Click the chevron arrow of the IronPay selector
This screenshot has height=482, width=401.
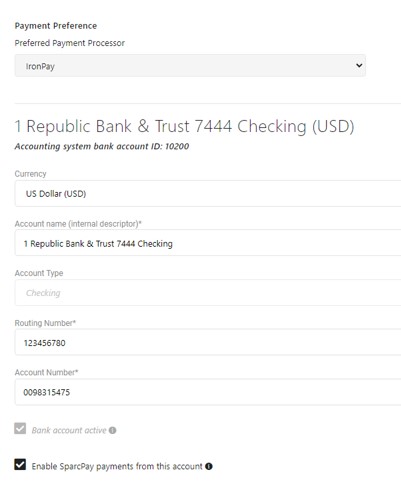359,65
